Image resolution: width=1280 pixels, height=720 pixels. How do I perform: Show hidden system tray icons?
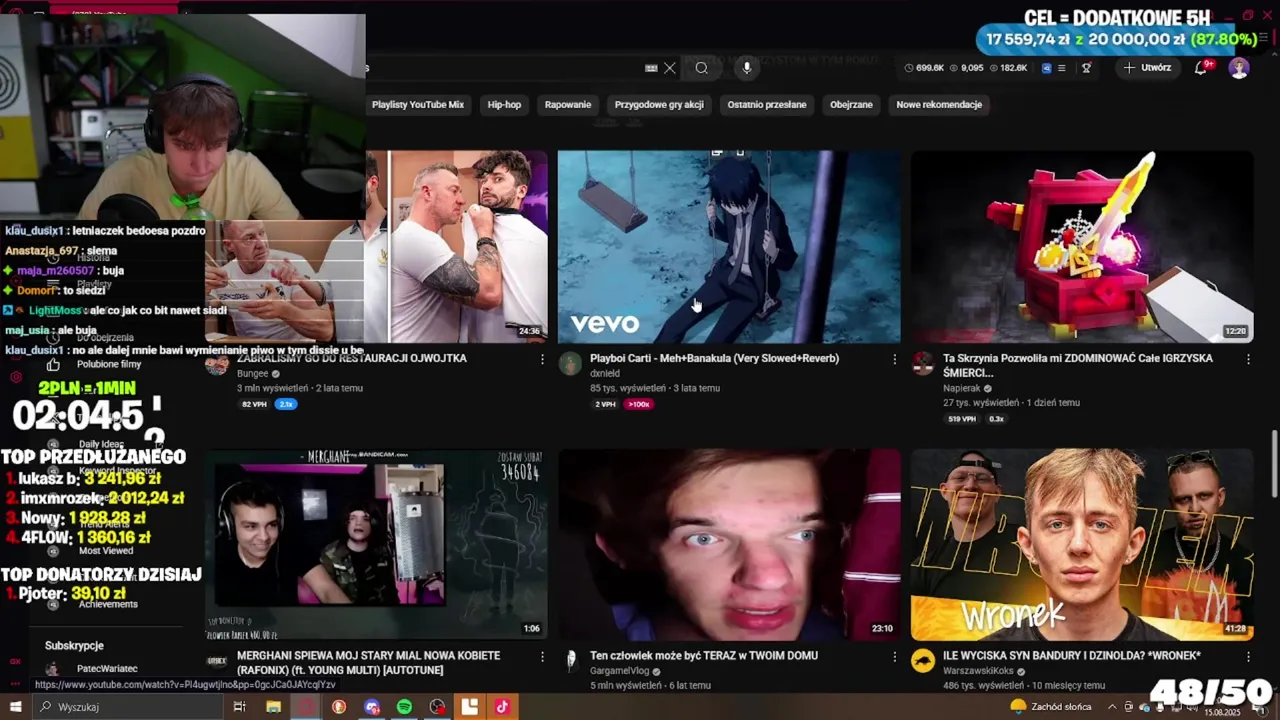click(x=1112, y=707)
